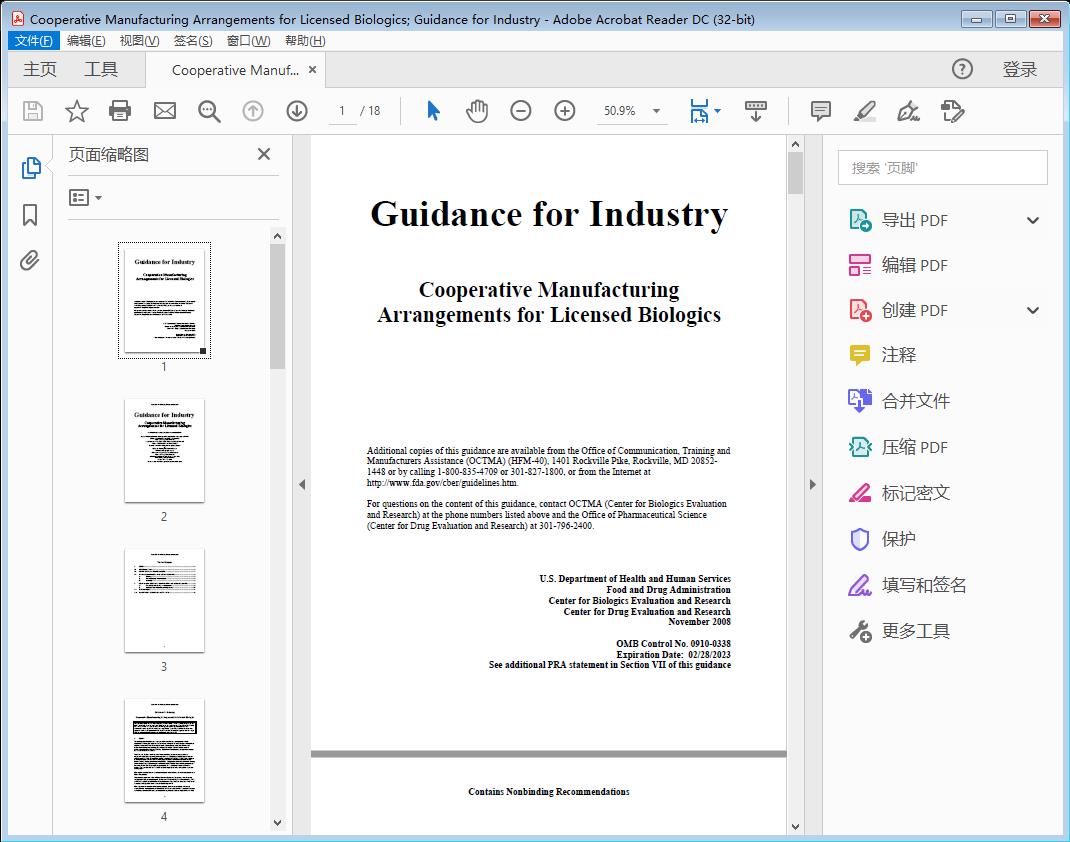Screen dimensions: 1070x842
Task: Switch to the 主页 tab
Action: point(40,69)
